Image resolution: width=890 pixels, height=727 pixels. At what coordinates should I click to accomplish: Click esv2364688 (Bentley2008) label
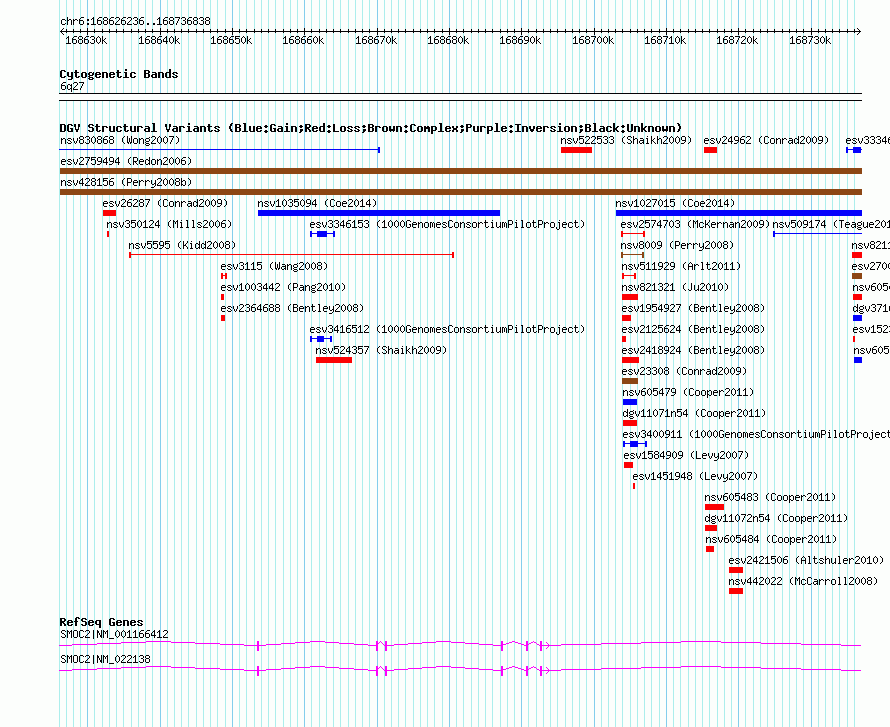tap(292, 308)
